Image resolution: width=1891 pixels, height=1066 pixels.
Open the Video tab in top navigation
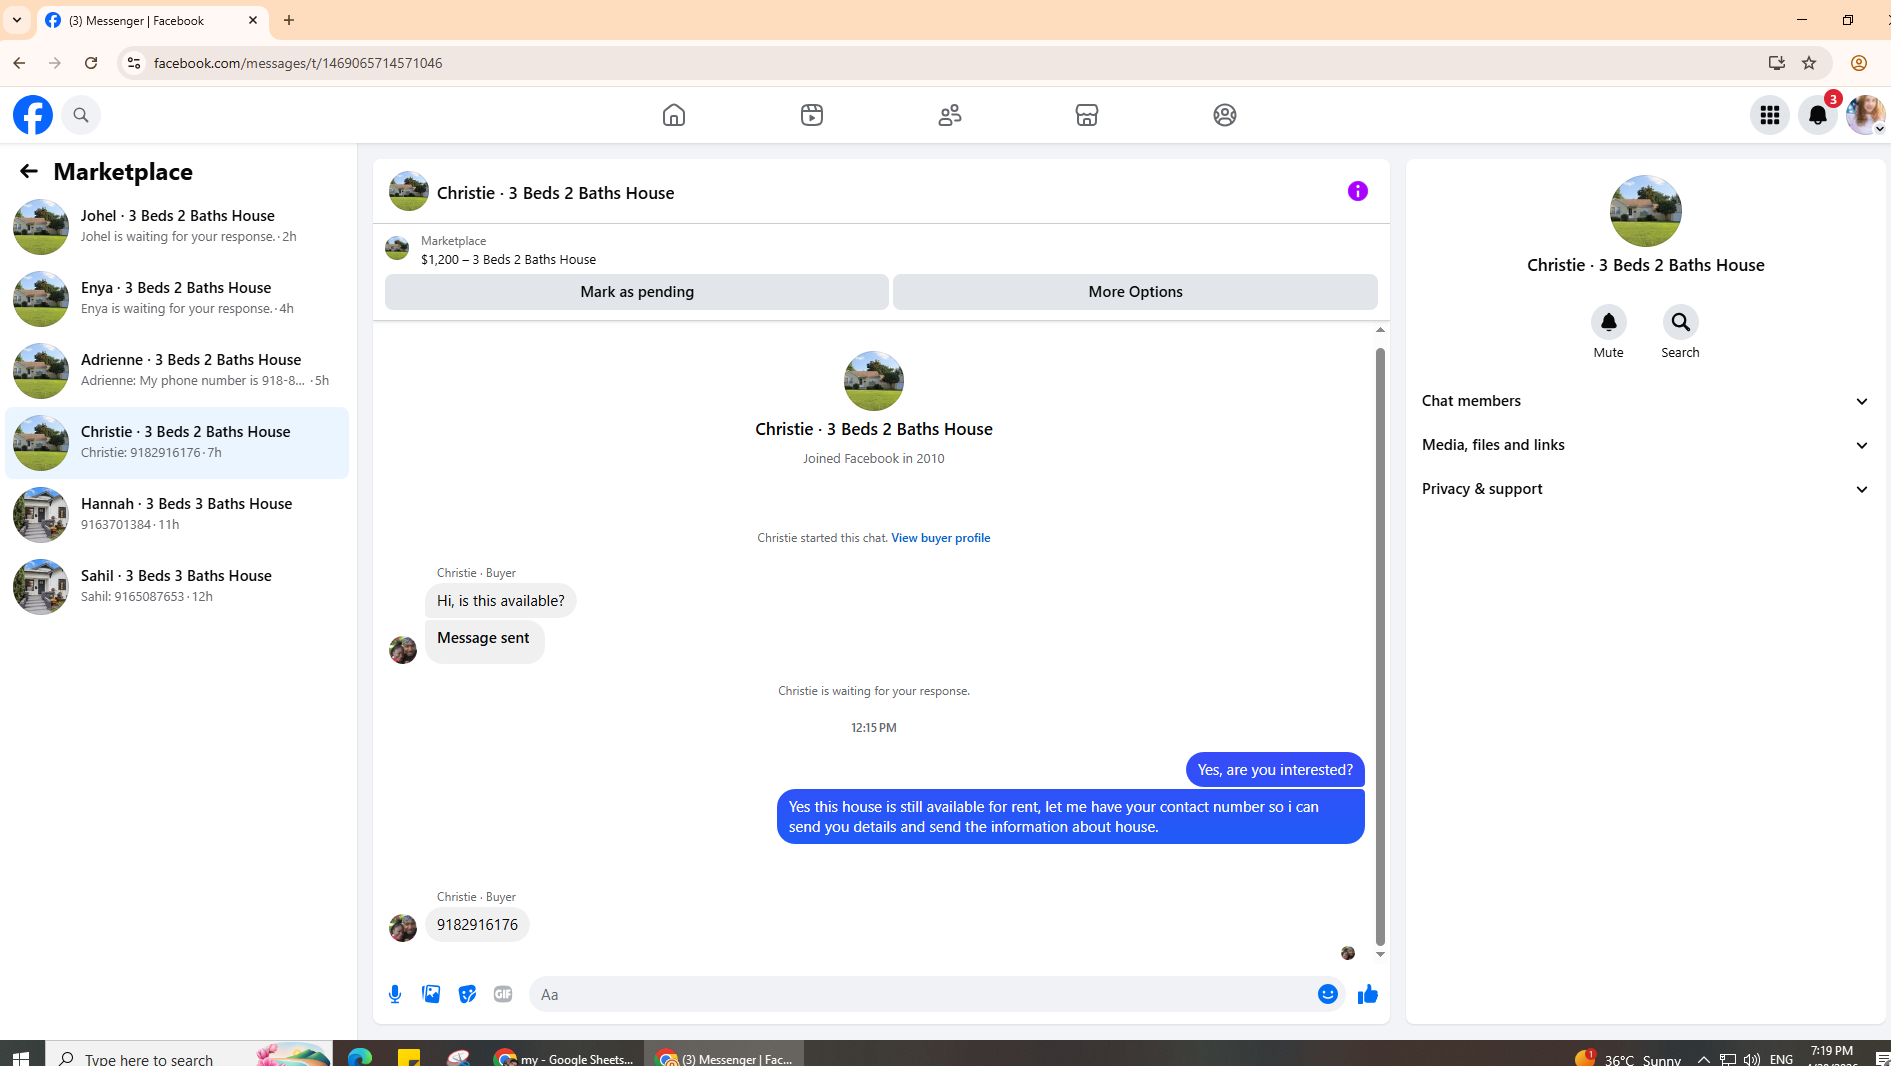click(x=812, y=115)
